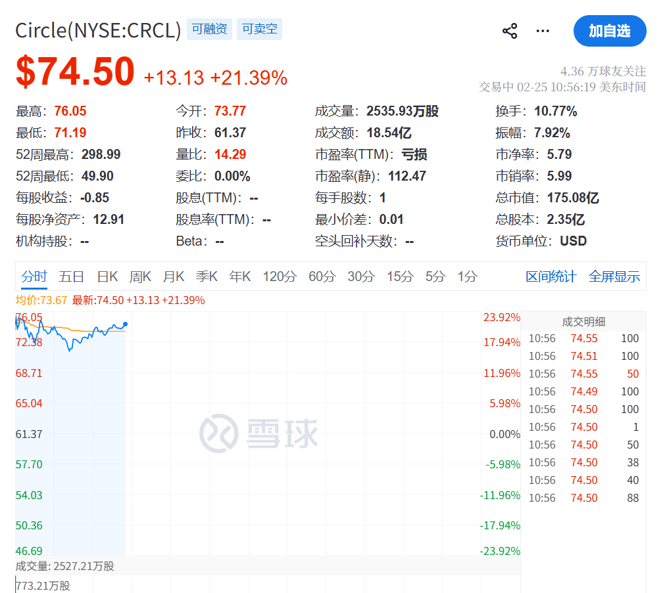
Task: Select the 5分 interval tab
Action: 435,276
